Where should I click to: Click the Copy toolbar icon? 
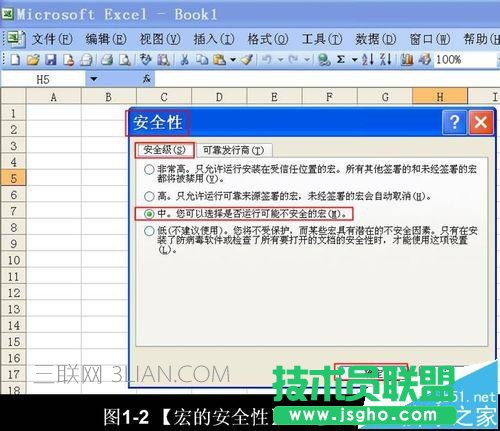202,60
